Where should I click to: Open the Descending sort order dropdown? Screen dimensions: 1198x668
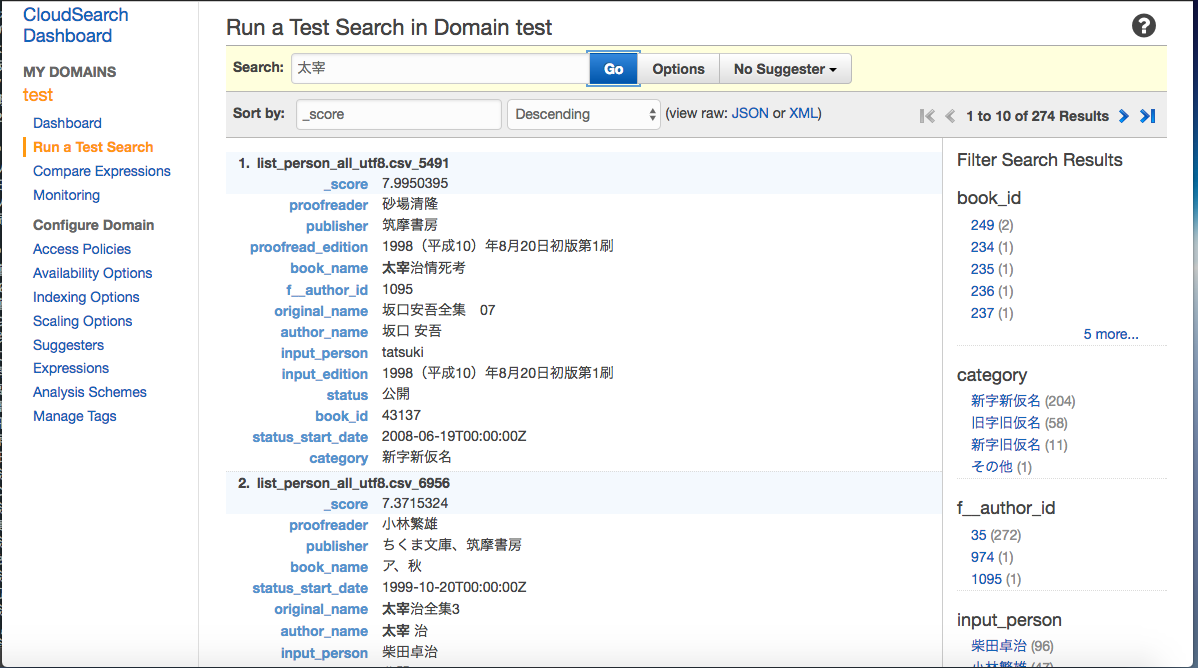coord(584,114)
